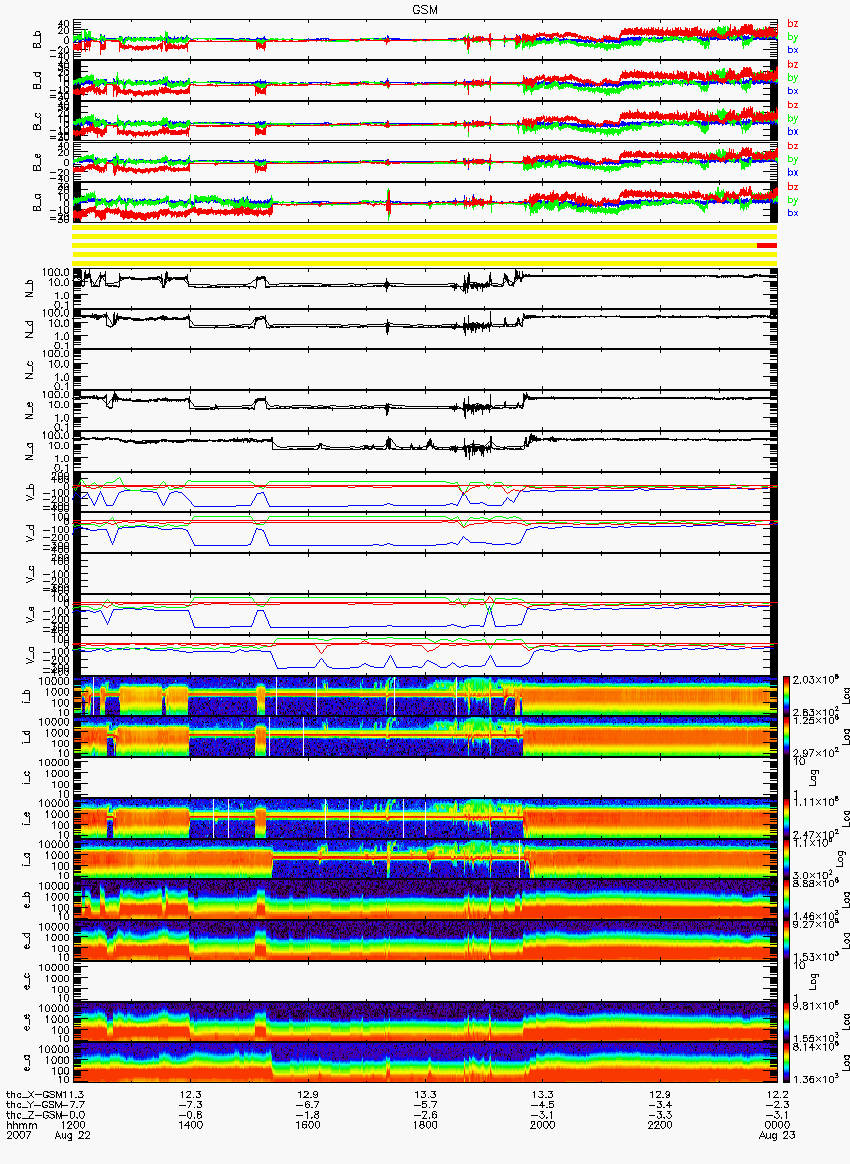Click the -6.7 Y-GSM position value
This screenshot has height=1164, width=850.
308,1105
